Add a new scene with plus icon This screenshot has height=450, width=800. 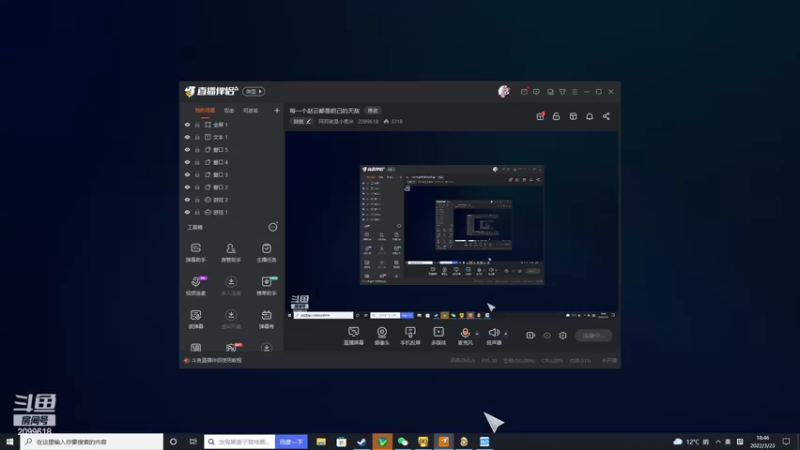click(x=277, y=110)
